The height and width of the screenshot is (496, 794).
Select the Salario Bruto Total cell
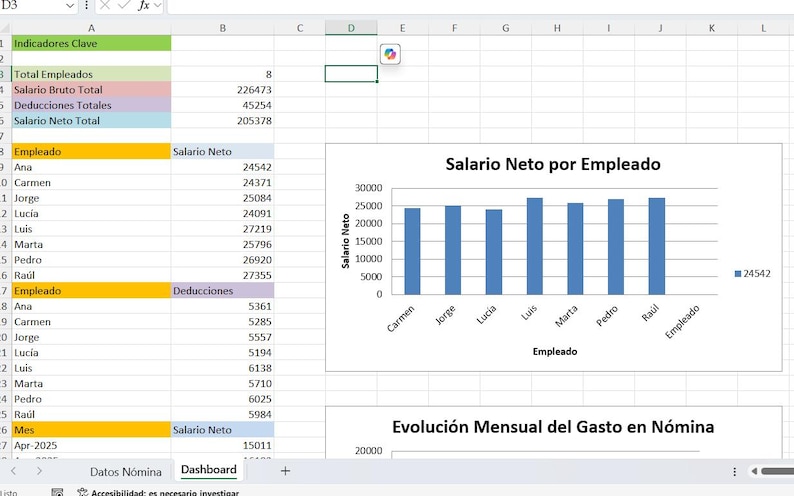point(91,90)
